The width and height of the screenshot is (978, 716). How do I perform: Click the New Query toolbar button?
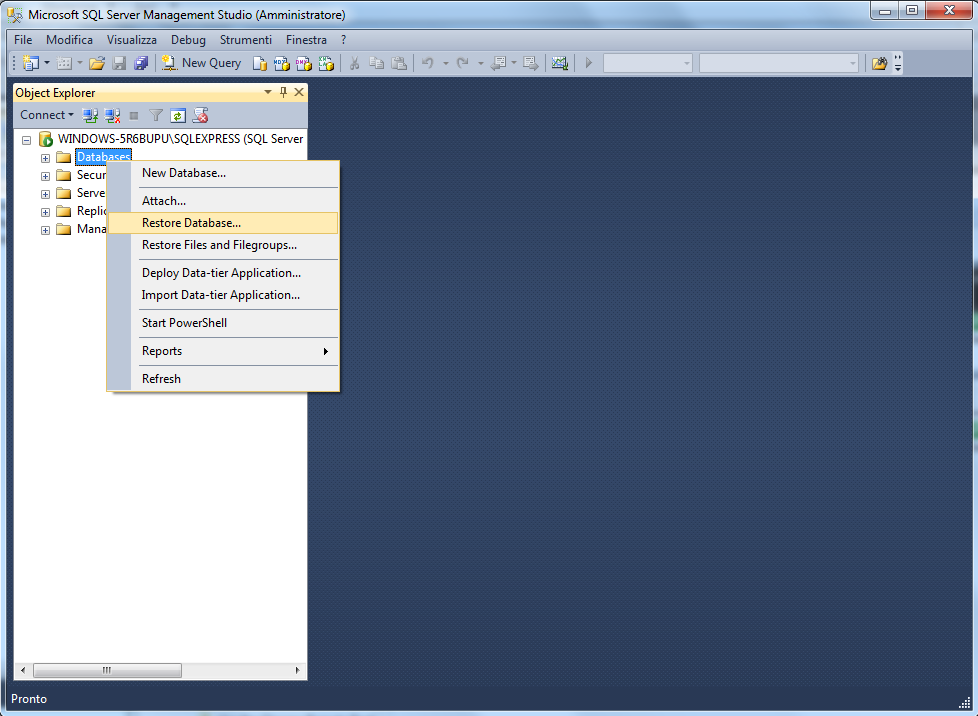[x=201, y=63]
